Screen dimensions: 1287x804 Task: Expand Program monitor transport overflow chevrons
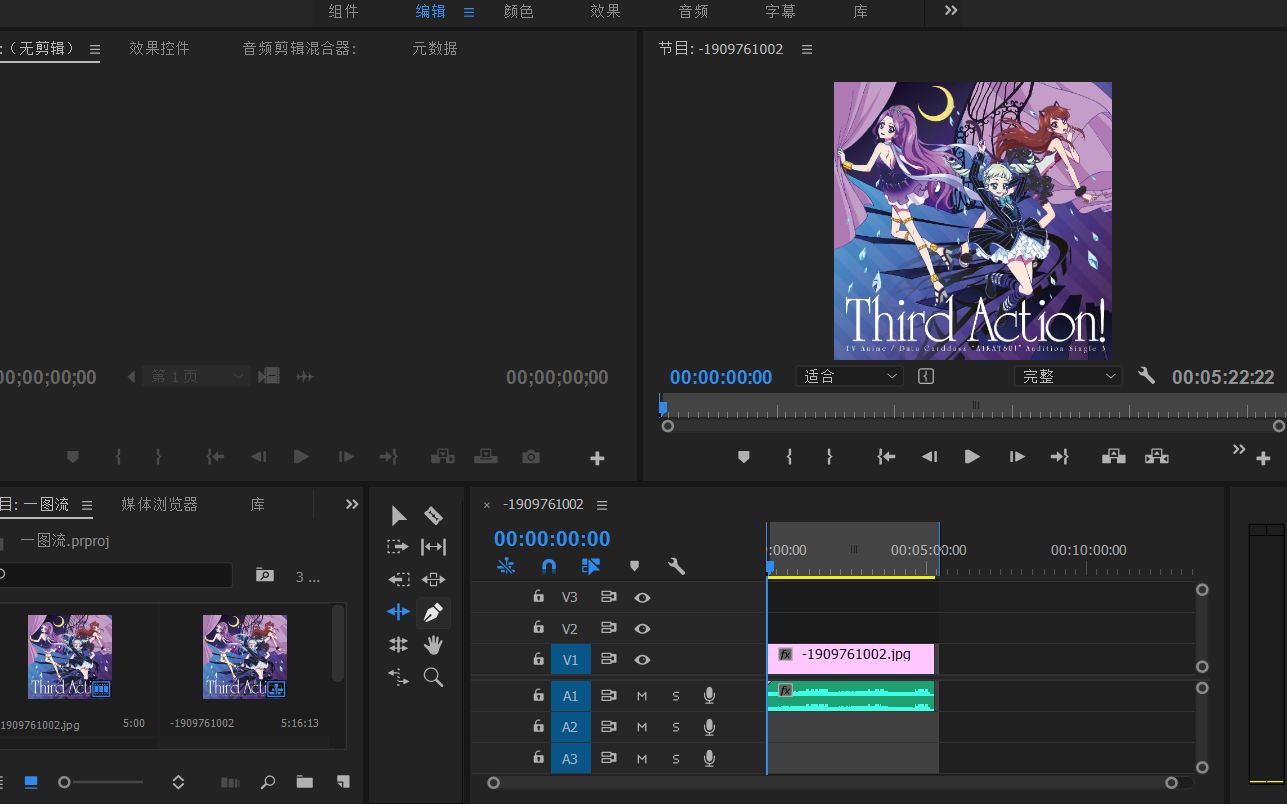[1239, 449]
